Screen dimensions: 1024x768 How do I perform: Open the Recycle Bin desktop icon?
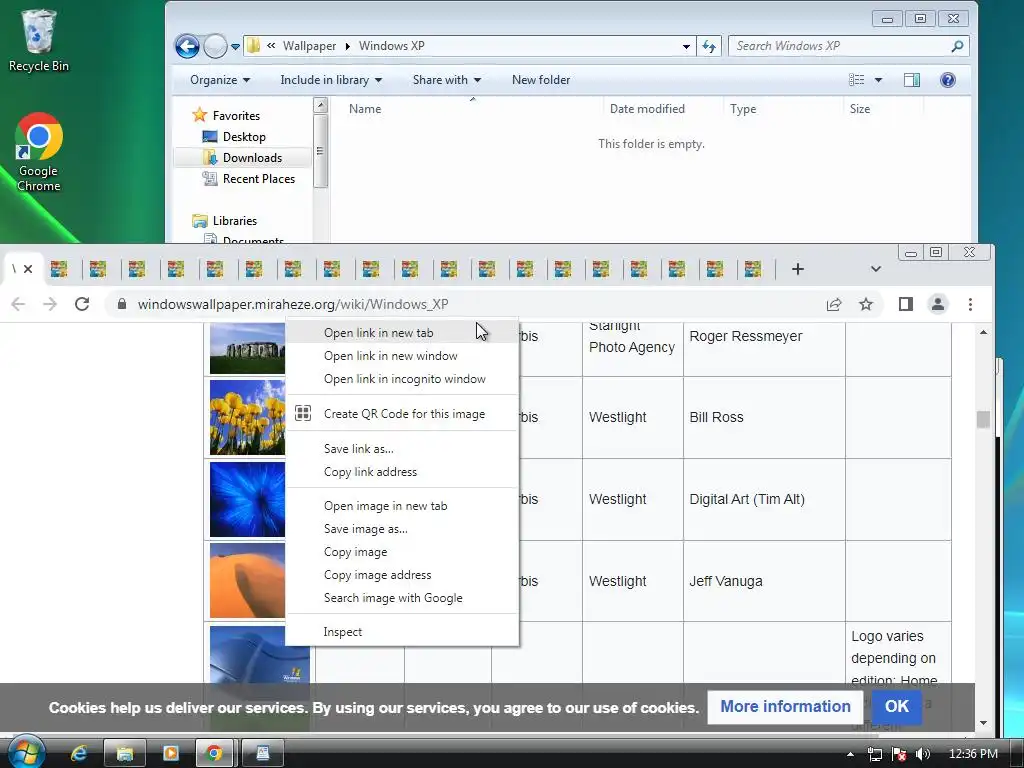[x=38, y=40]
